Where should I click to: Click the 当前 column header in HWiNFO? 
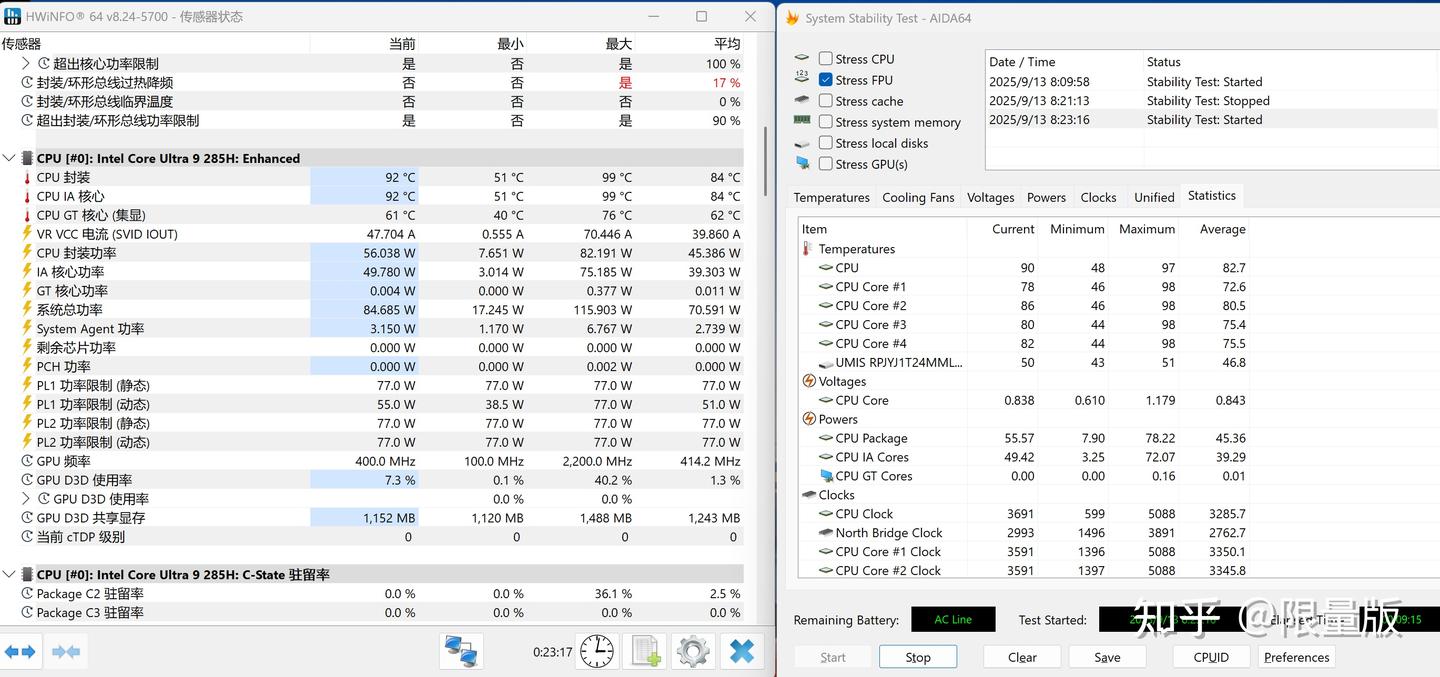[x=364, y=43]
